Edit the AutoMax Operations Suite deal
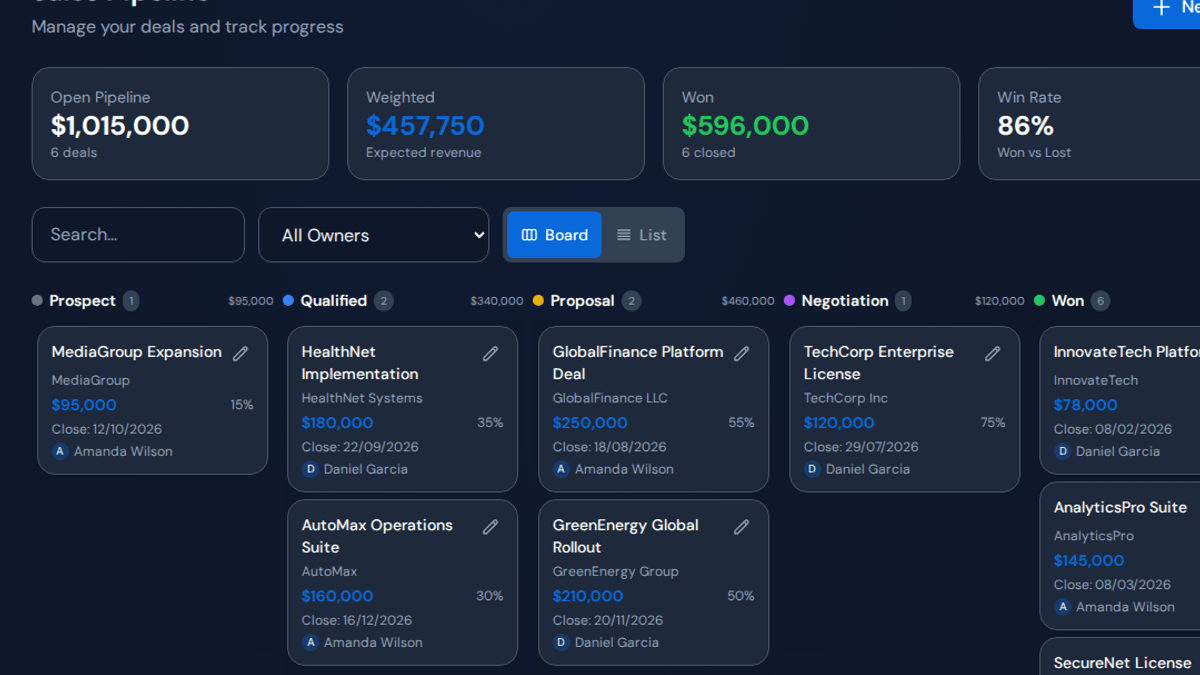Image resolution: width=1200 pixels, height=675 pixels. [x=490, y=526]
